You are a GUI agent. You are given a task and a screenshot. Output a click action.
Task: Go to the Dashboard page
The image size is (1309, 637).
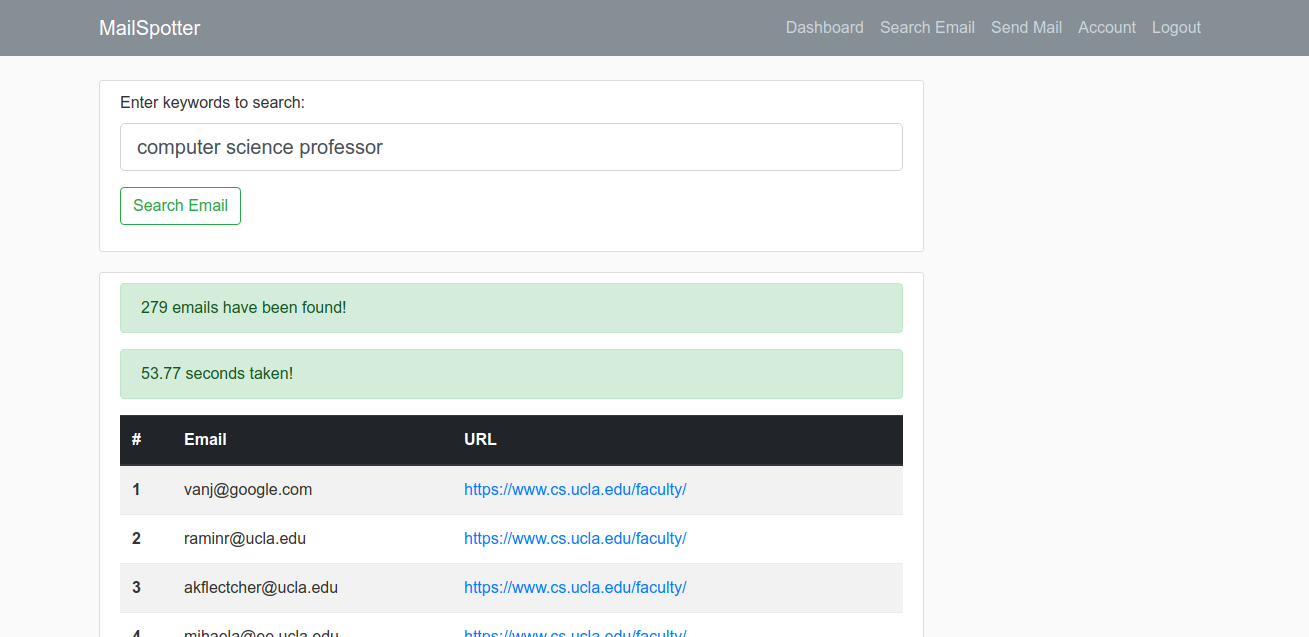[x=824, y=28]
